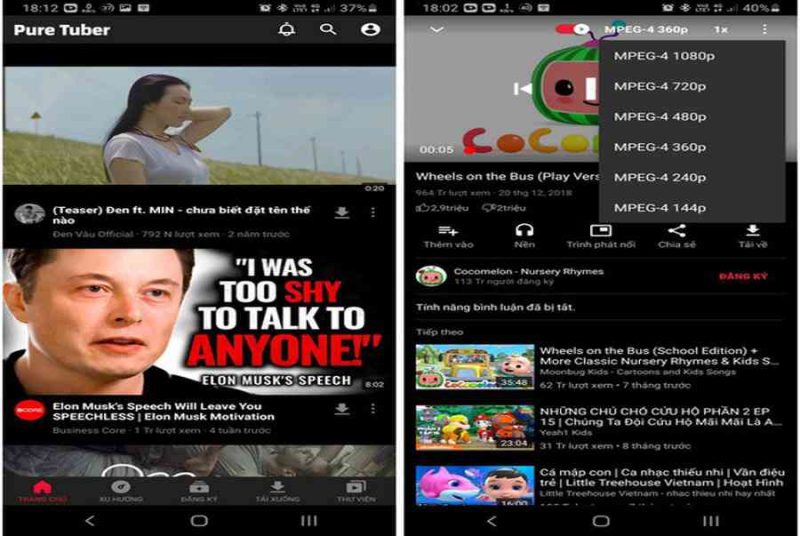800x536 pixels.
Task: Open Cocomelon - Nursery Rhymes channel name
Action: coord(529,271)
